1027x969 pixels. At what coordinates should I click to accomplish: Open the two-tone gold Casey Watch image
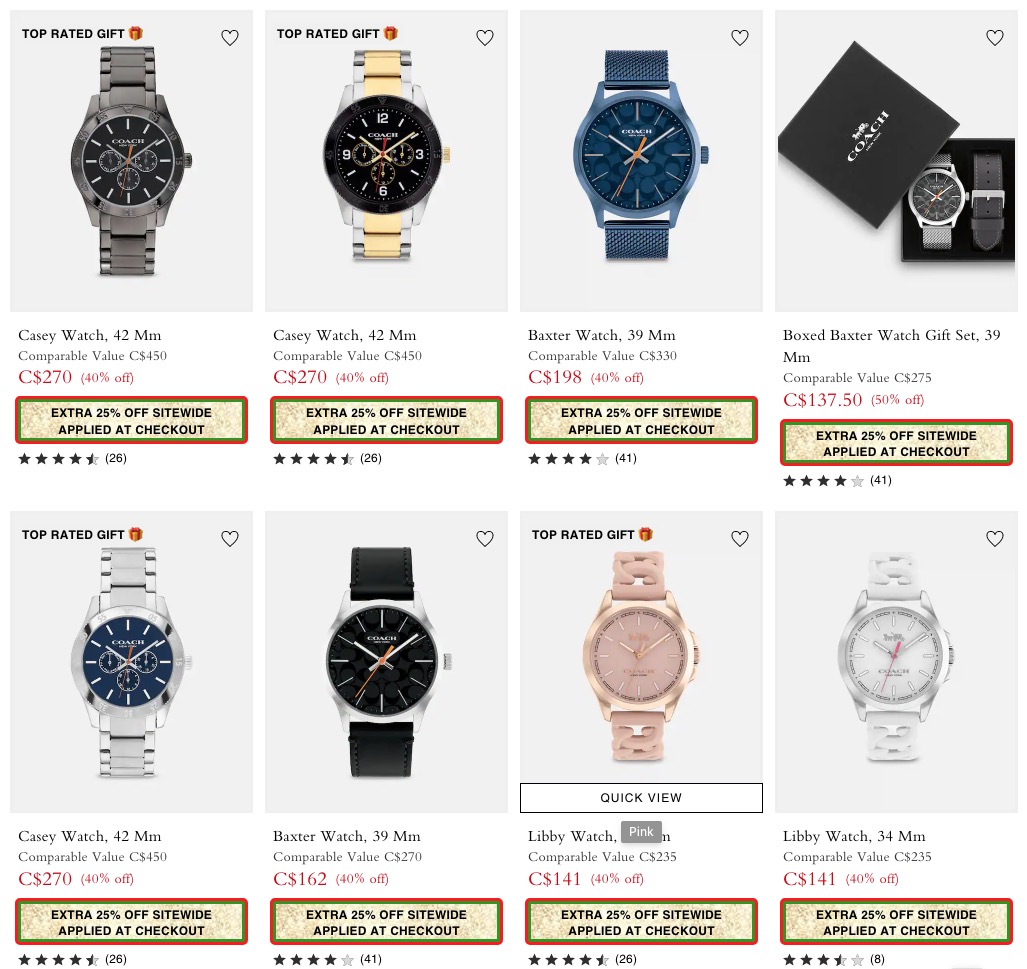[386, 161]
